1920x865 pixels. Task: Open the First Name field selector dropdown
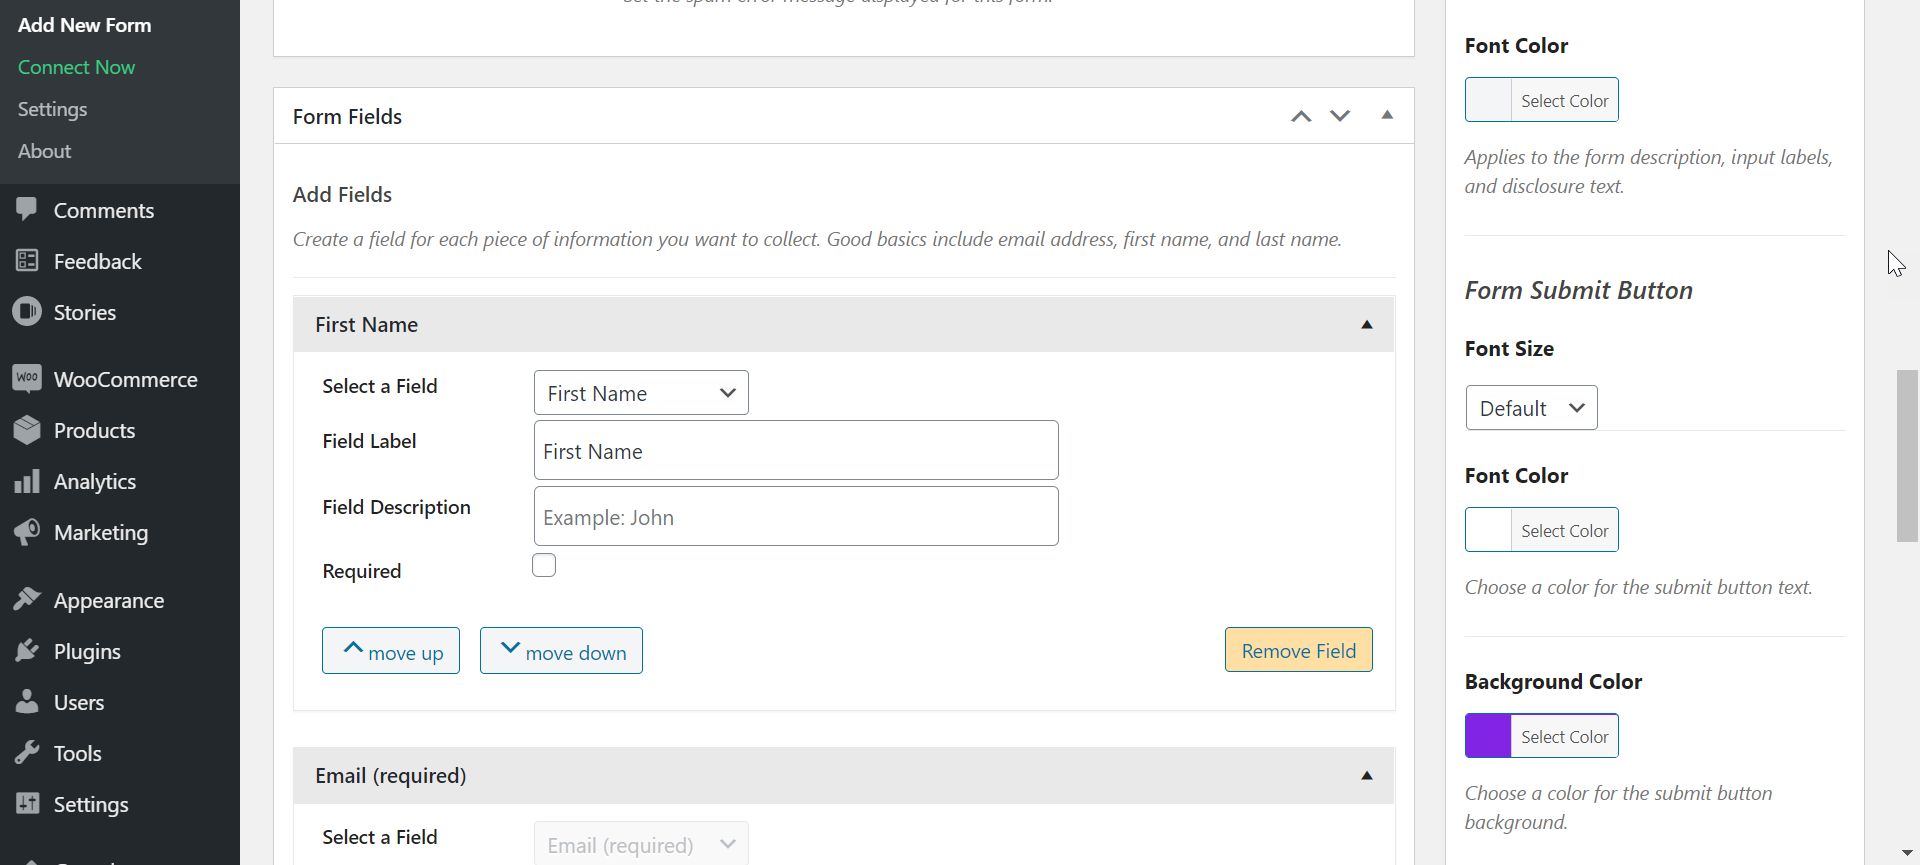click(641, 393)
